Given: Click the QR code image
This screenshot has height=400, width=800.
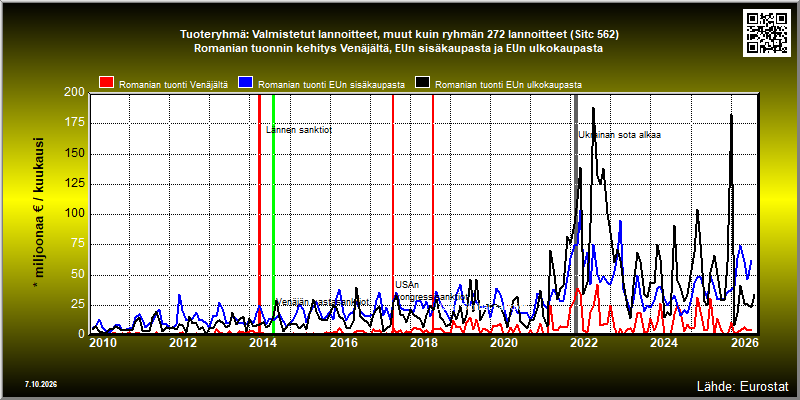Looking at the screenshot, I should click(x=767, y=32).
